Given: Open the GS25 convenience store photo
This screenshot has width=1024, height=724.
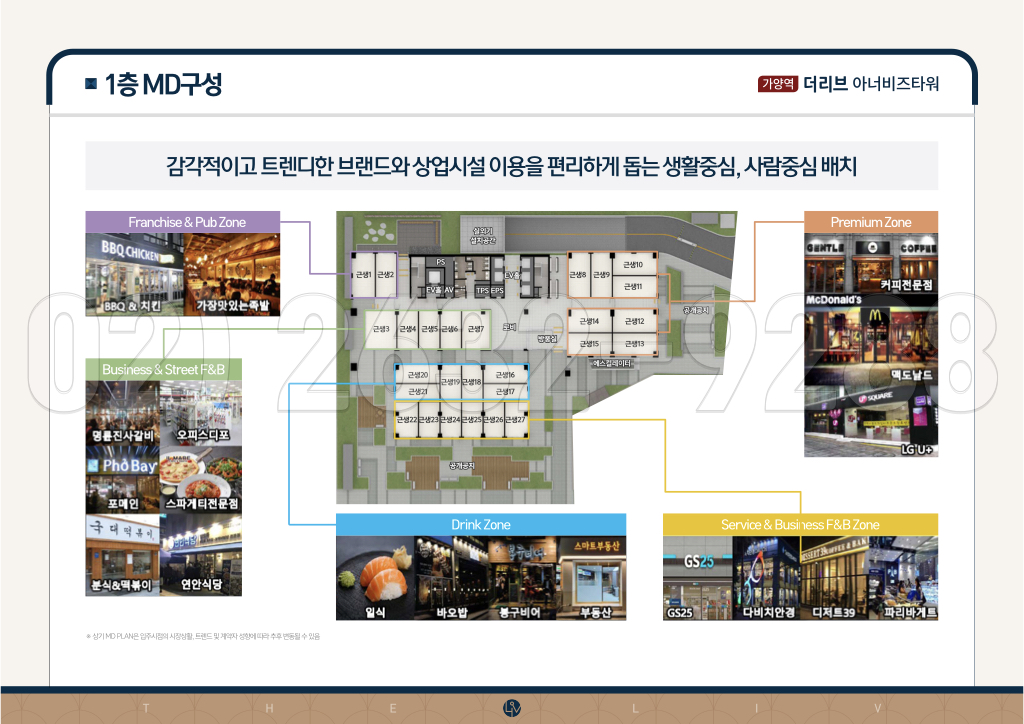Looking at the screenshot, I should click(697, 578).
